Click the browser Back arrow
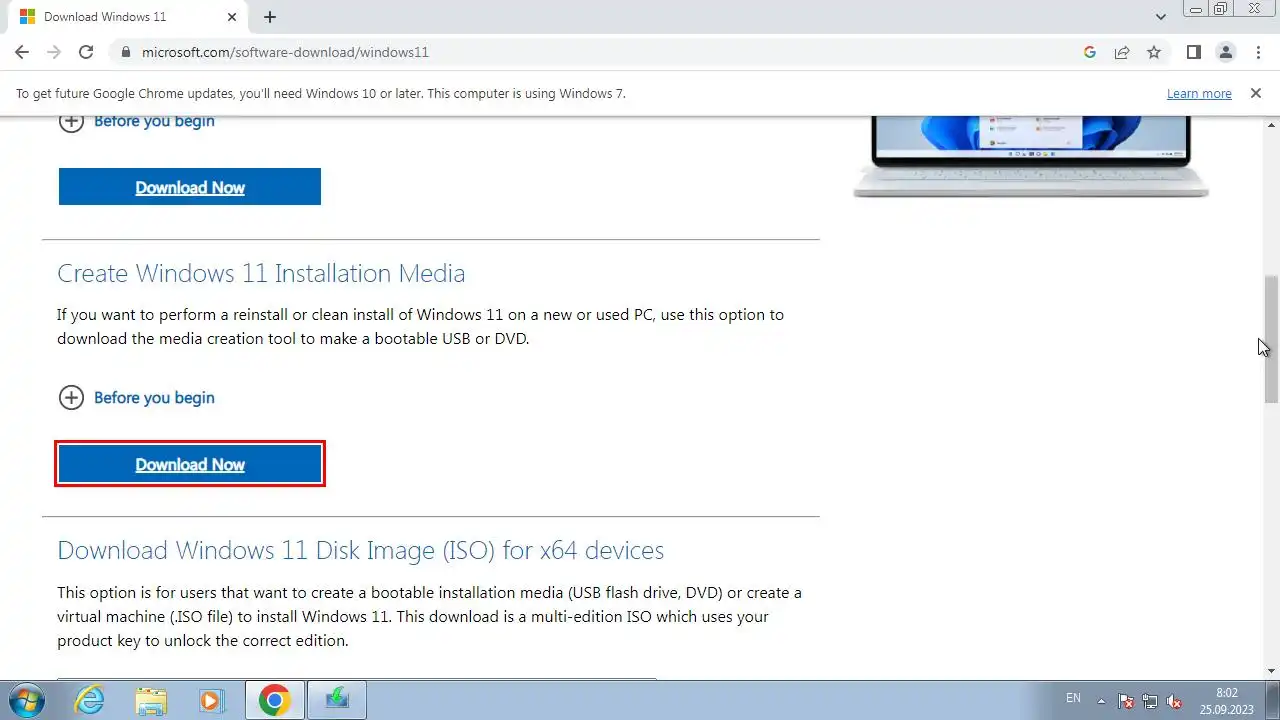1280x720 pixels. pyautogui.click(x=22, y=52)
